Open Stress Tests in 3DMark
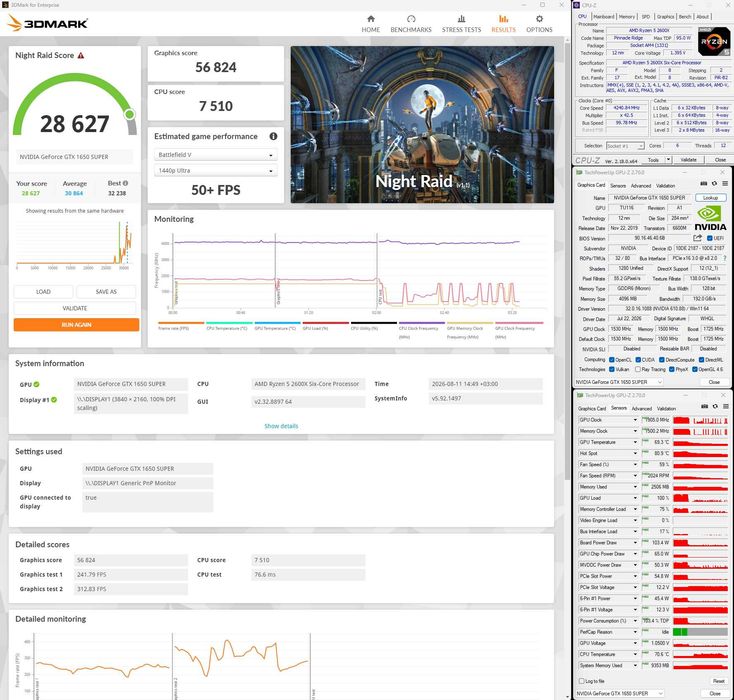 coord(461,23)
